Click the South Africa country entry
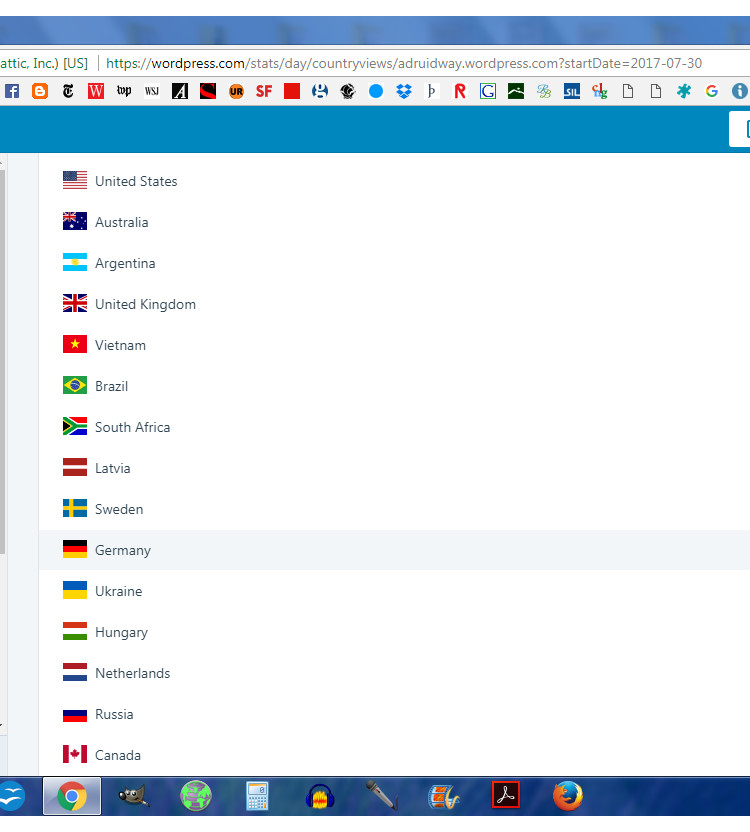This screenshot has width=750, height=832. [x=132, y=427]
